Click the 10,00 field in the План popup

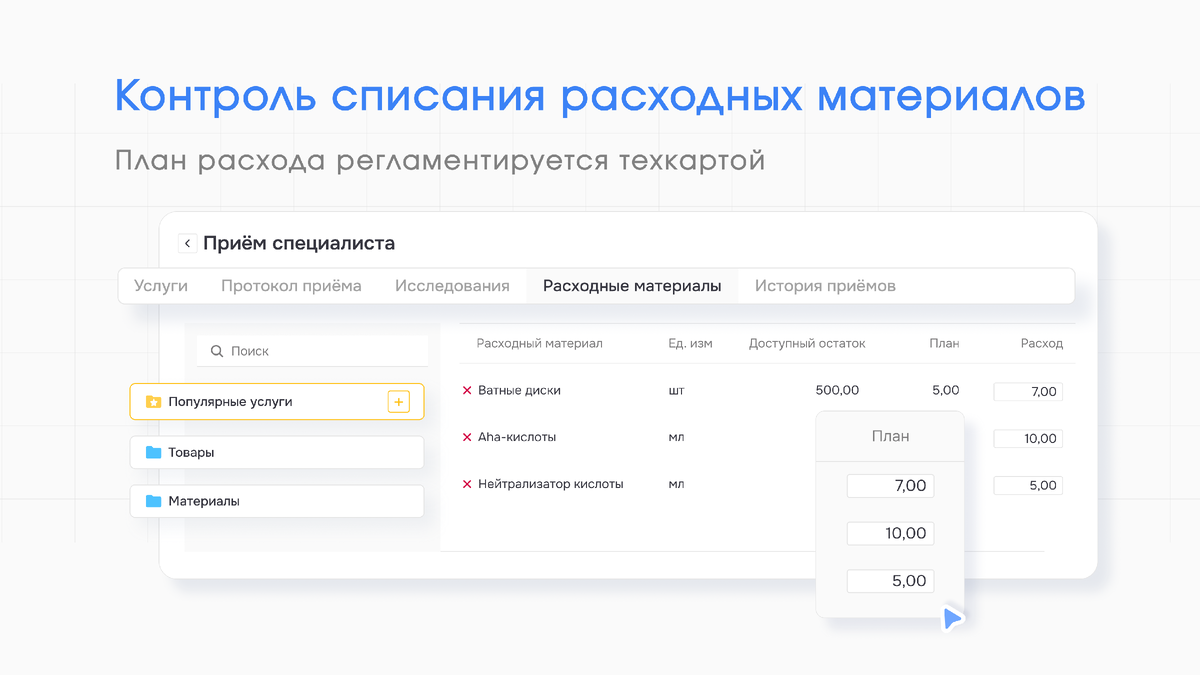click(x=890, y=533)
